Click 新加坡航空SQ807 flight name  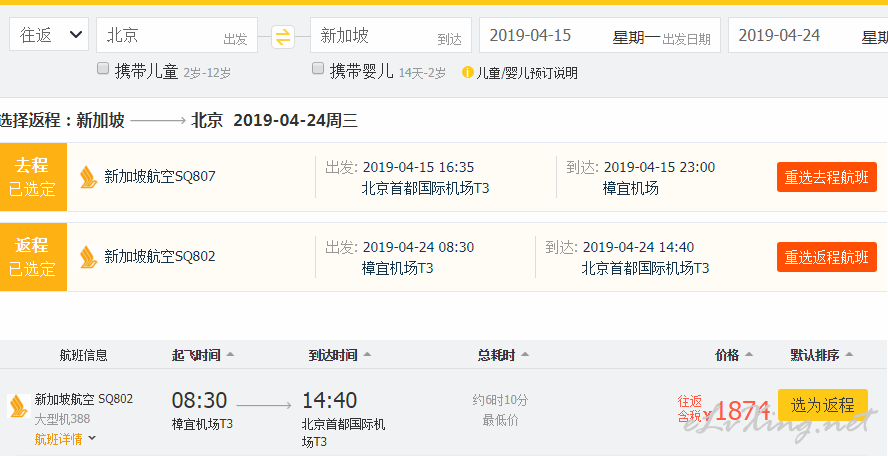pyautogui.click(x=160, y=176)
